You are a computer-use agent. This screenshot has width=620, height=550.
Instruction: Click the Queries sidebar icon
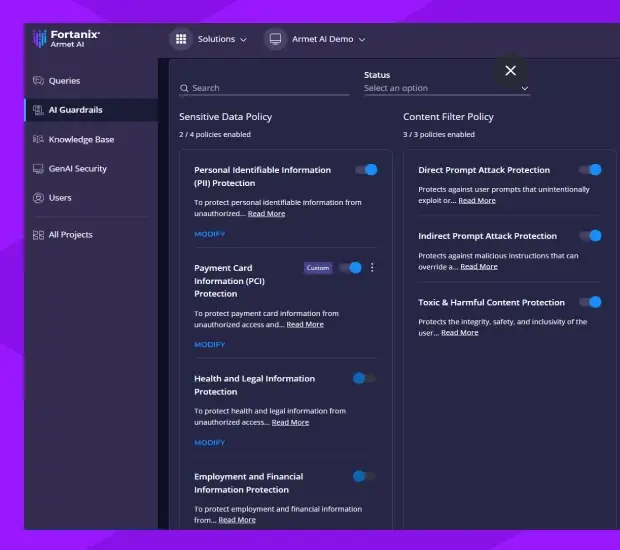[x=39, y=81]
